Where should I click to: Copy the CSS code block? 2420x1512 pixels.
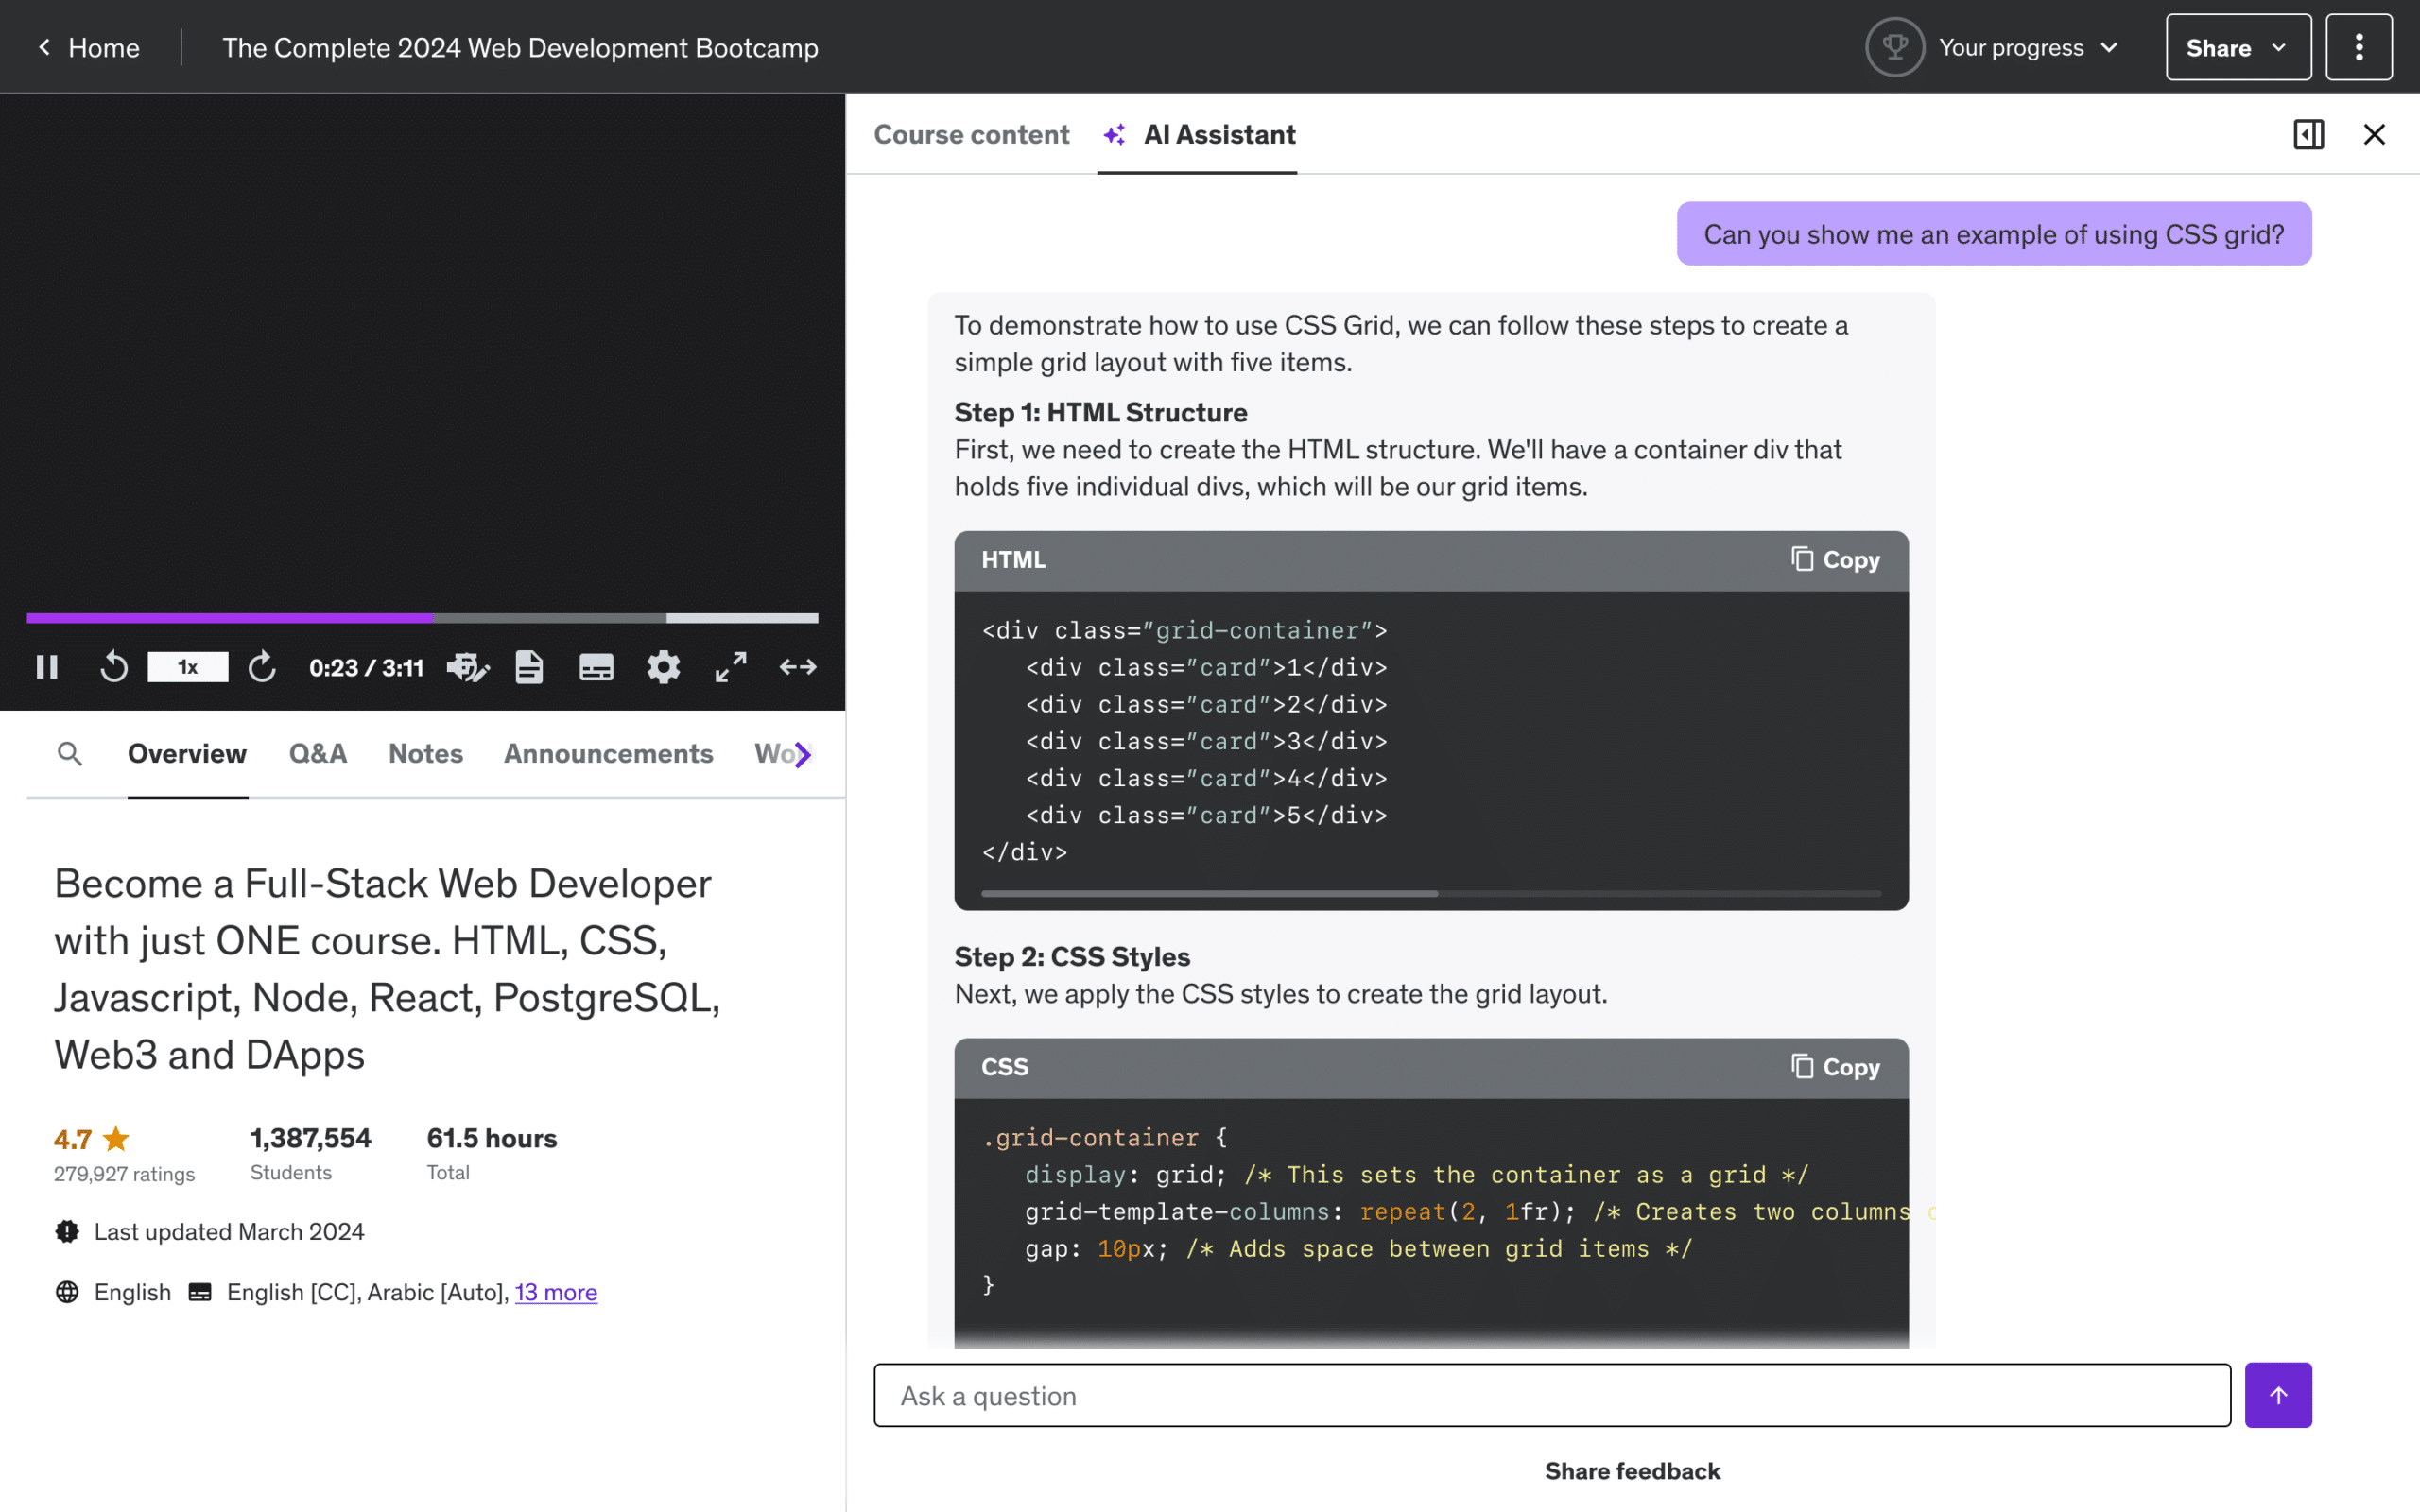coord(1836,1067)
